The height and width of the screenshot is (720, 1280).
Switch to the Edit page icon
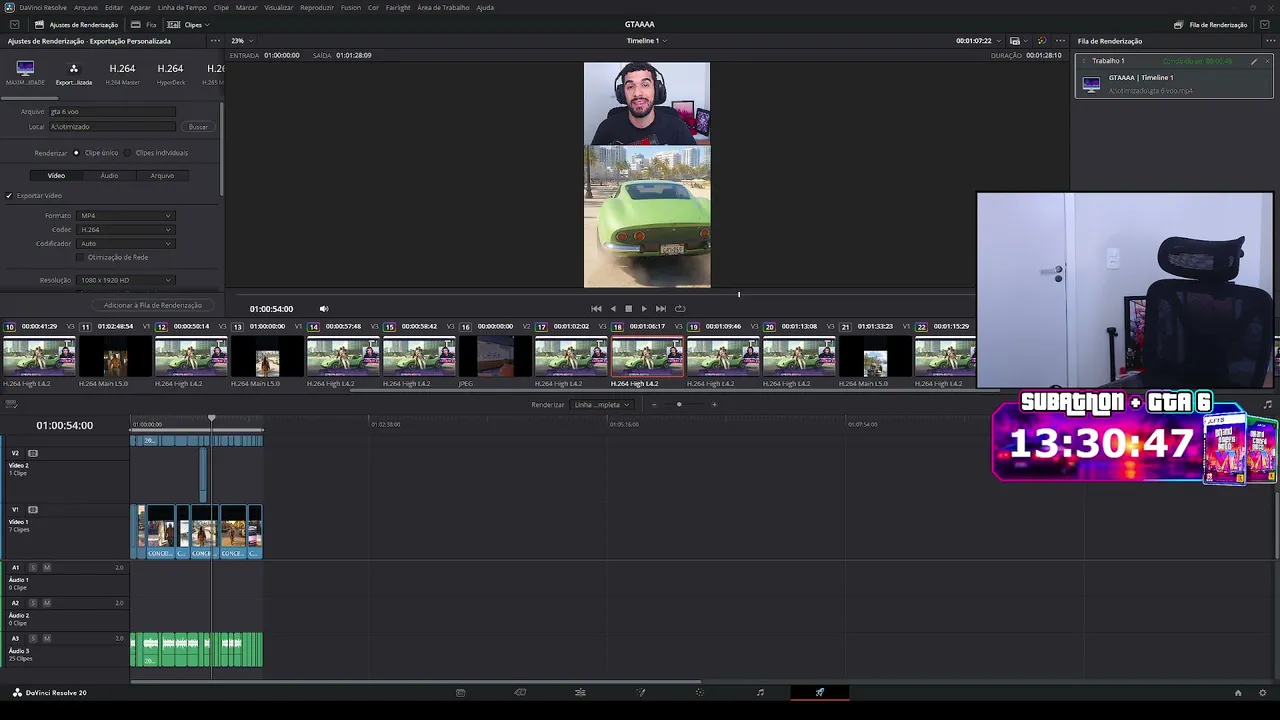coord(580,692)
